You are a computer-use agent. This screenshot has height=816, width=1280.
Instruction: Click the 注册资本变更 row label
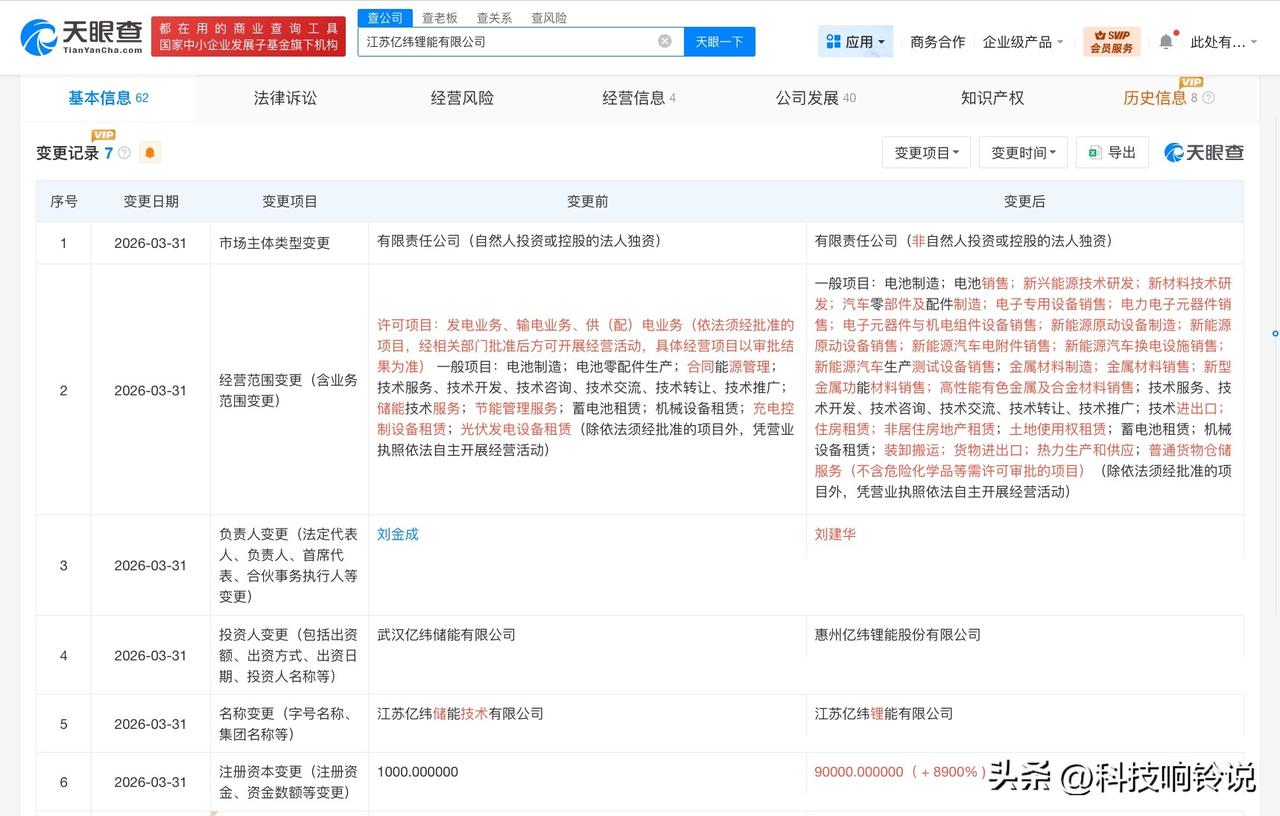click(288, 782)
